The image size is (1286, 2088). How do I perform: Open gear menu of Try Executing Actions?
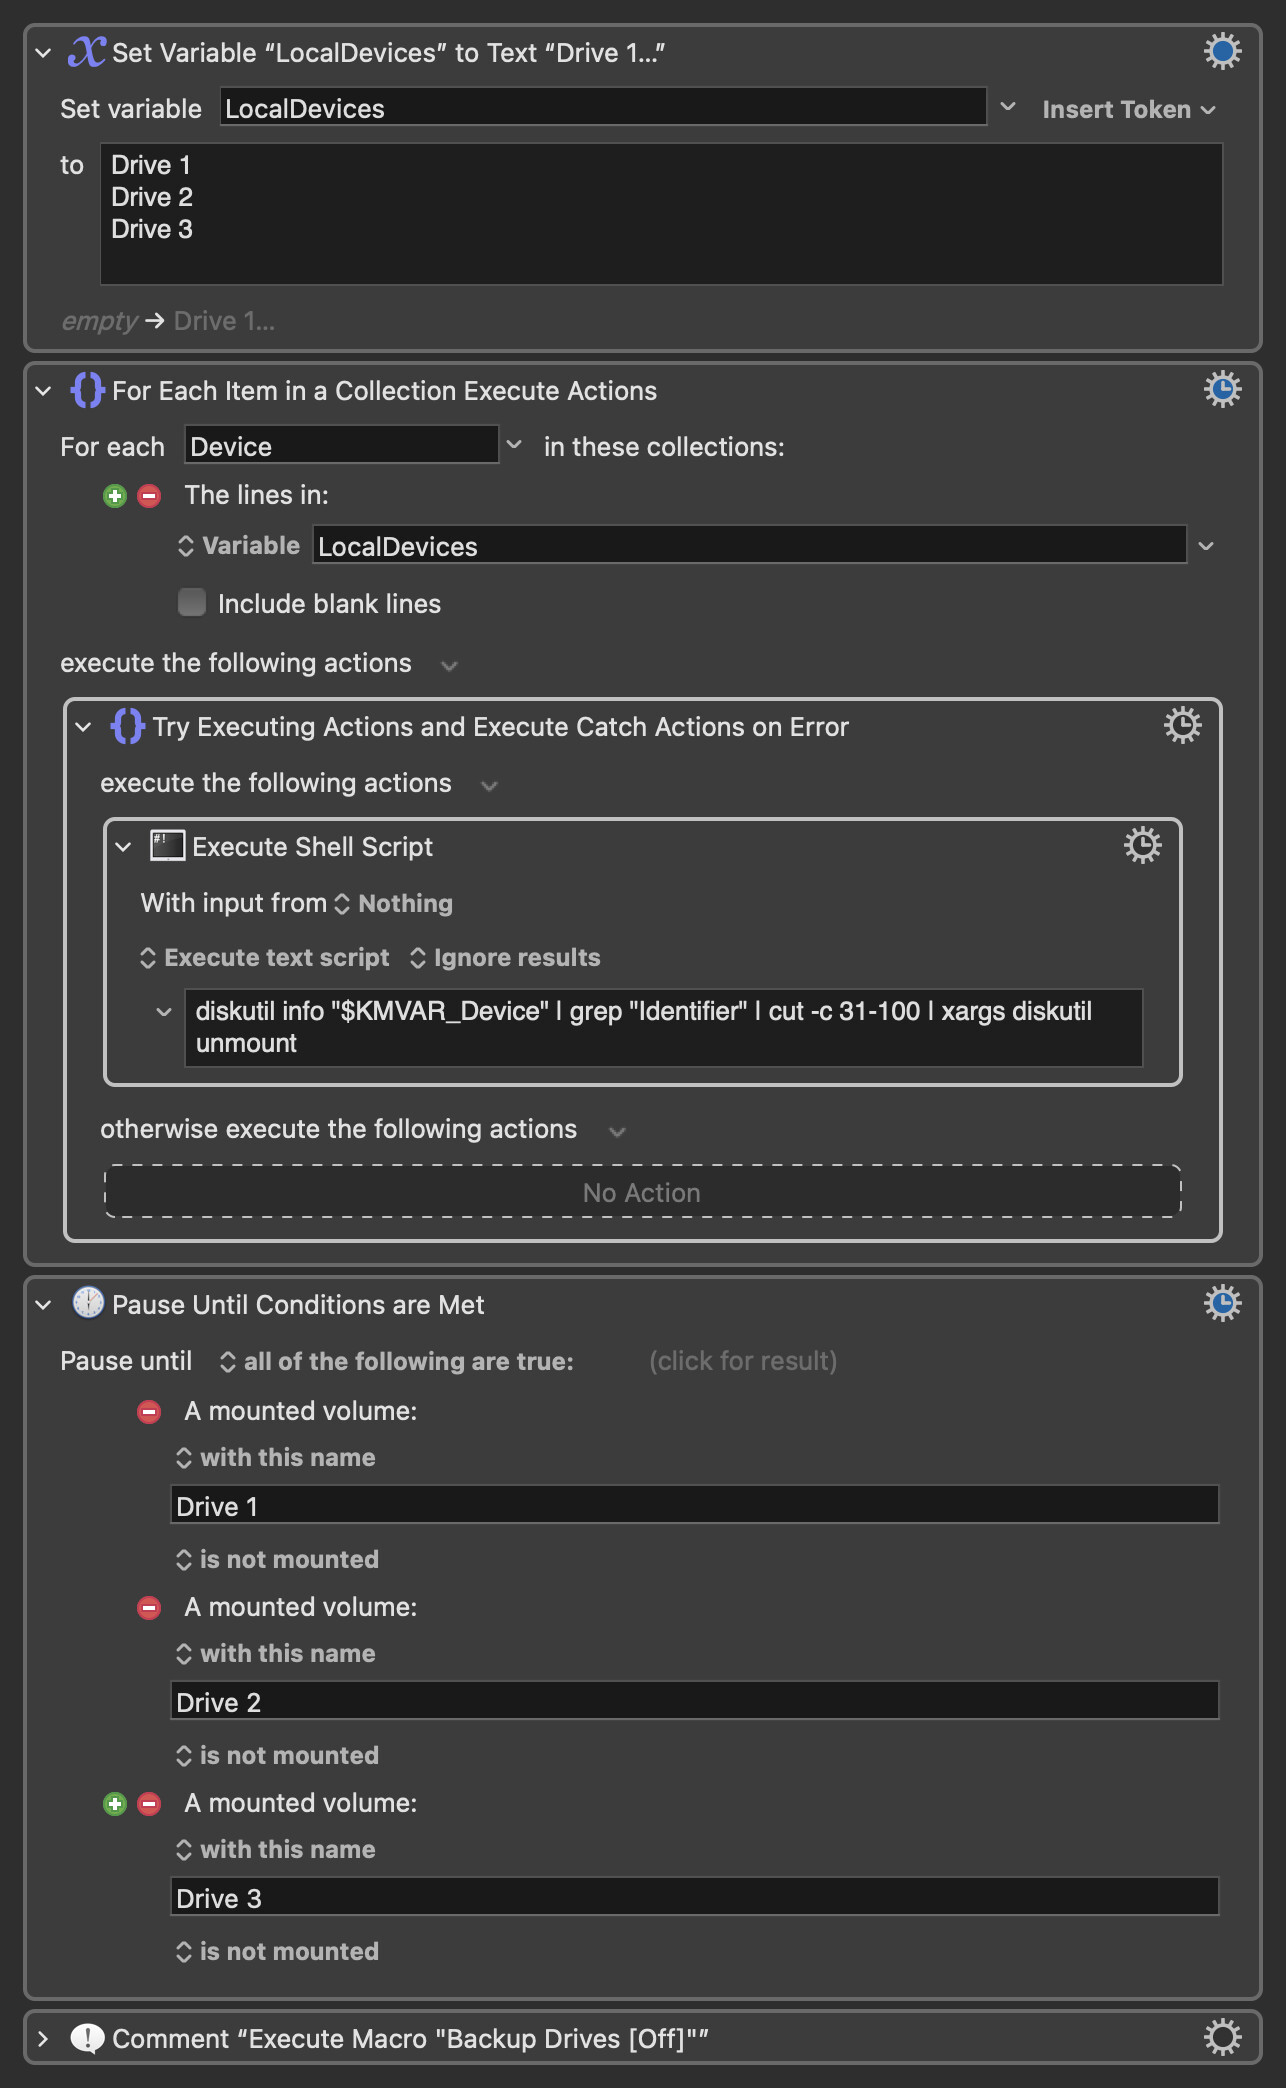(1182, 725)
